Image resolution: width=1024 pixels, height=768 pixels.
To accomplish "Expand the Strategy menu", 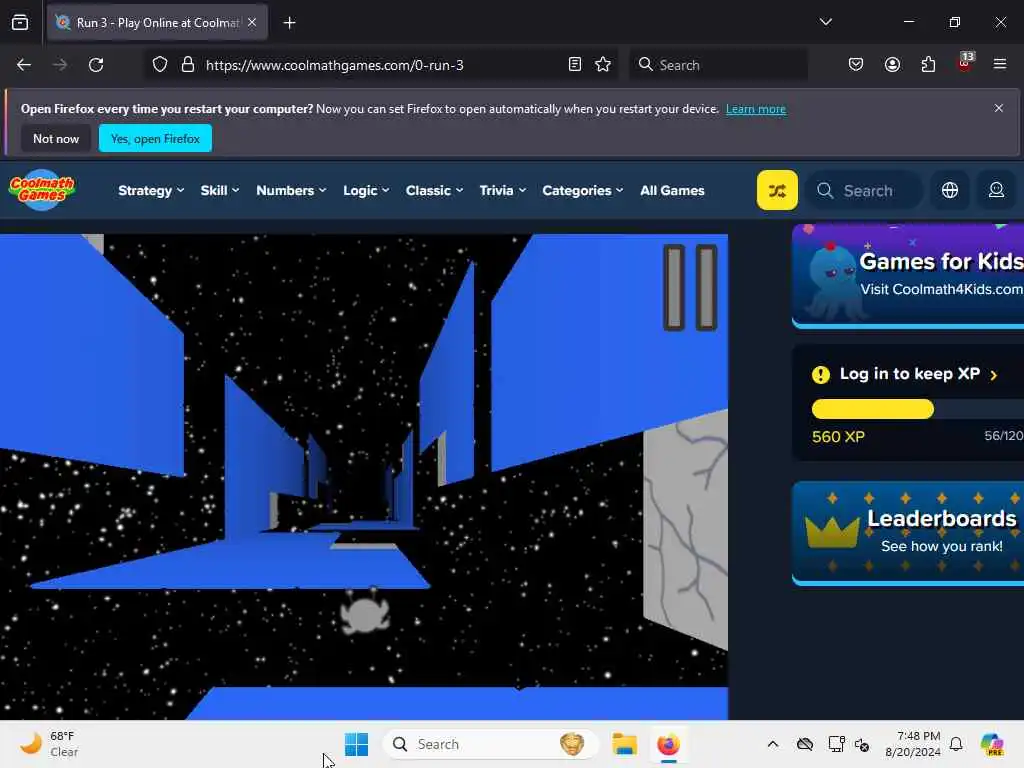I will coord(151,191).
